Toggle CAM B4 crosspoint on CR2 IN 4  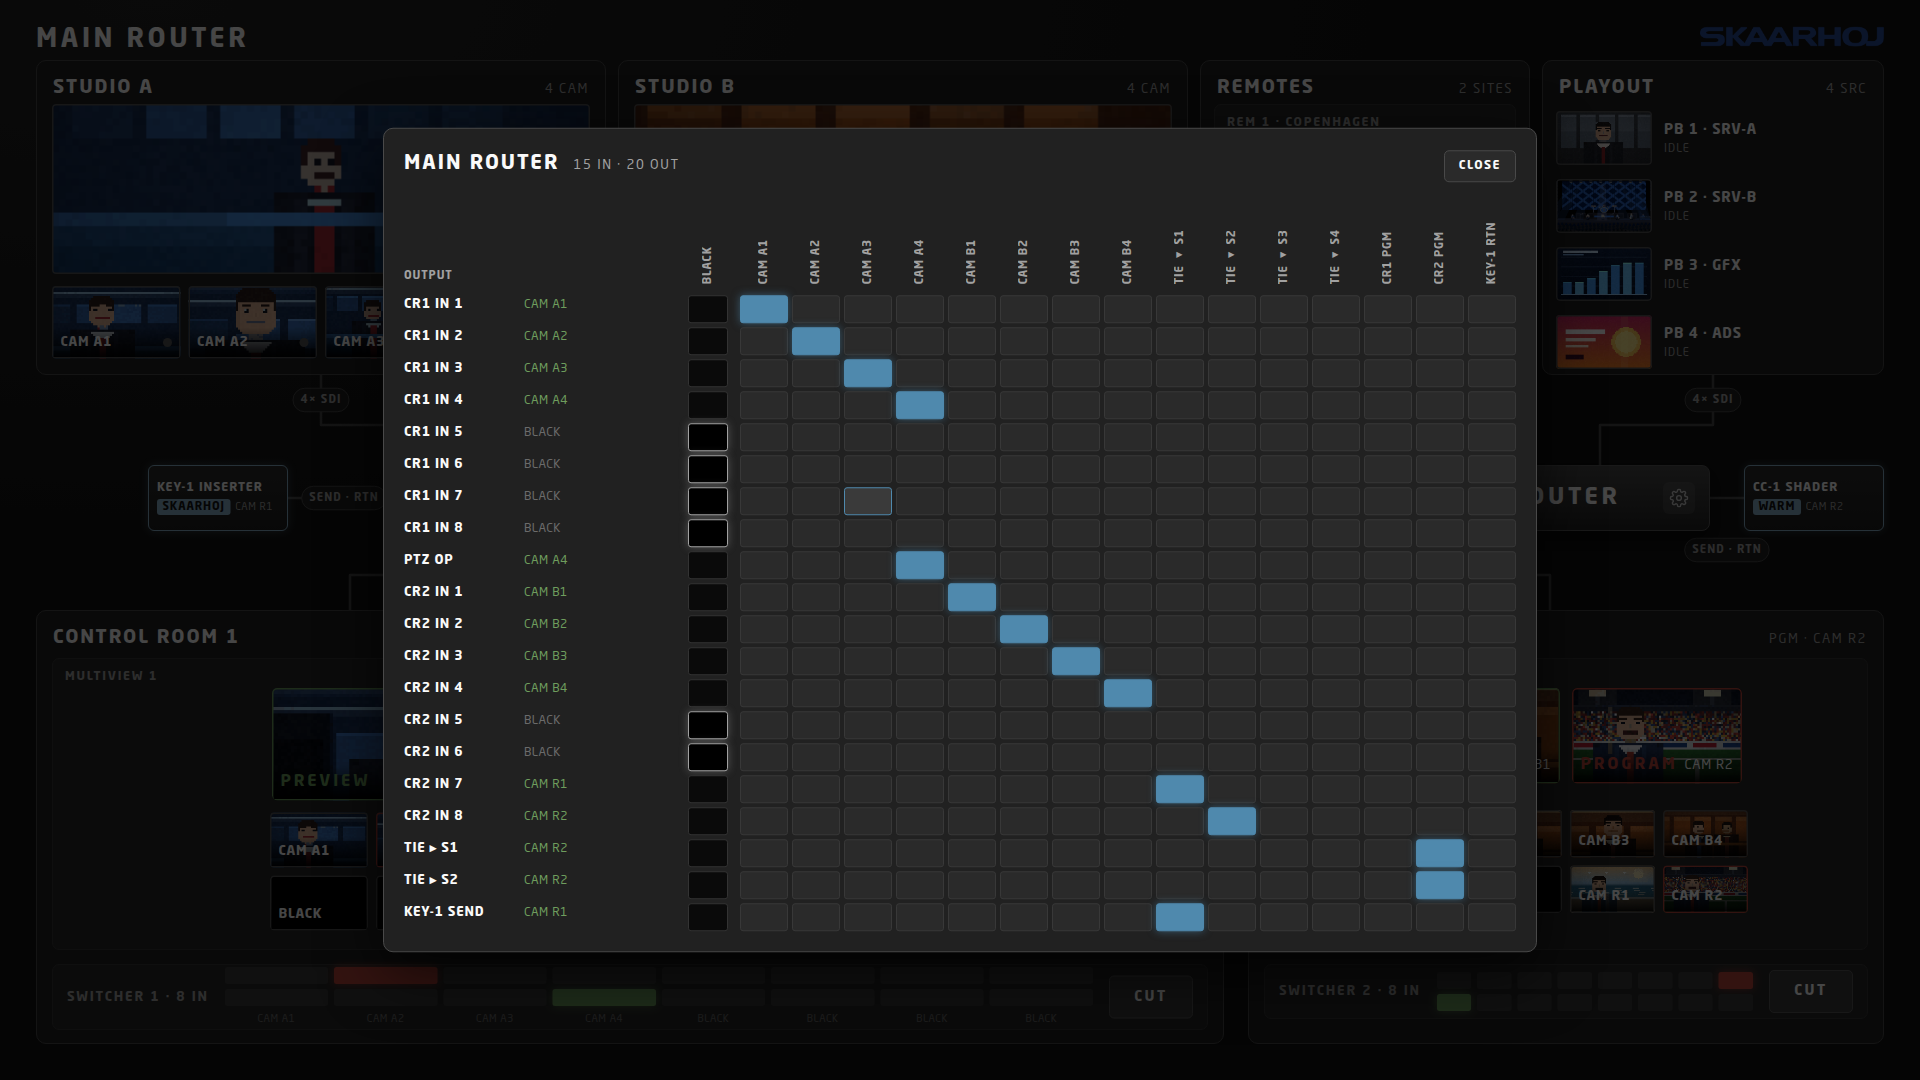(1128, 693)
